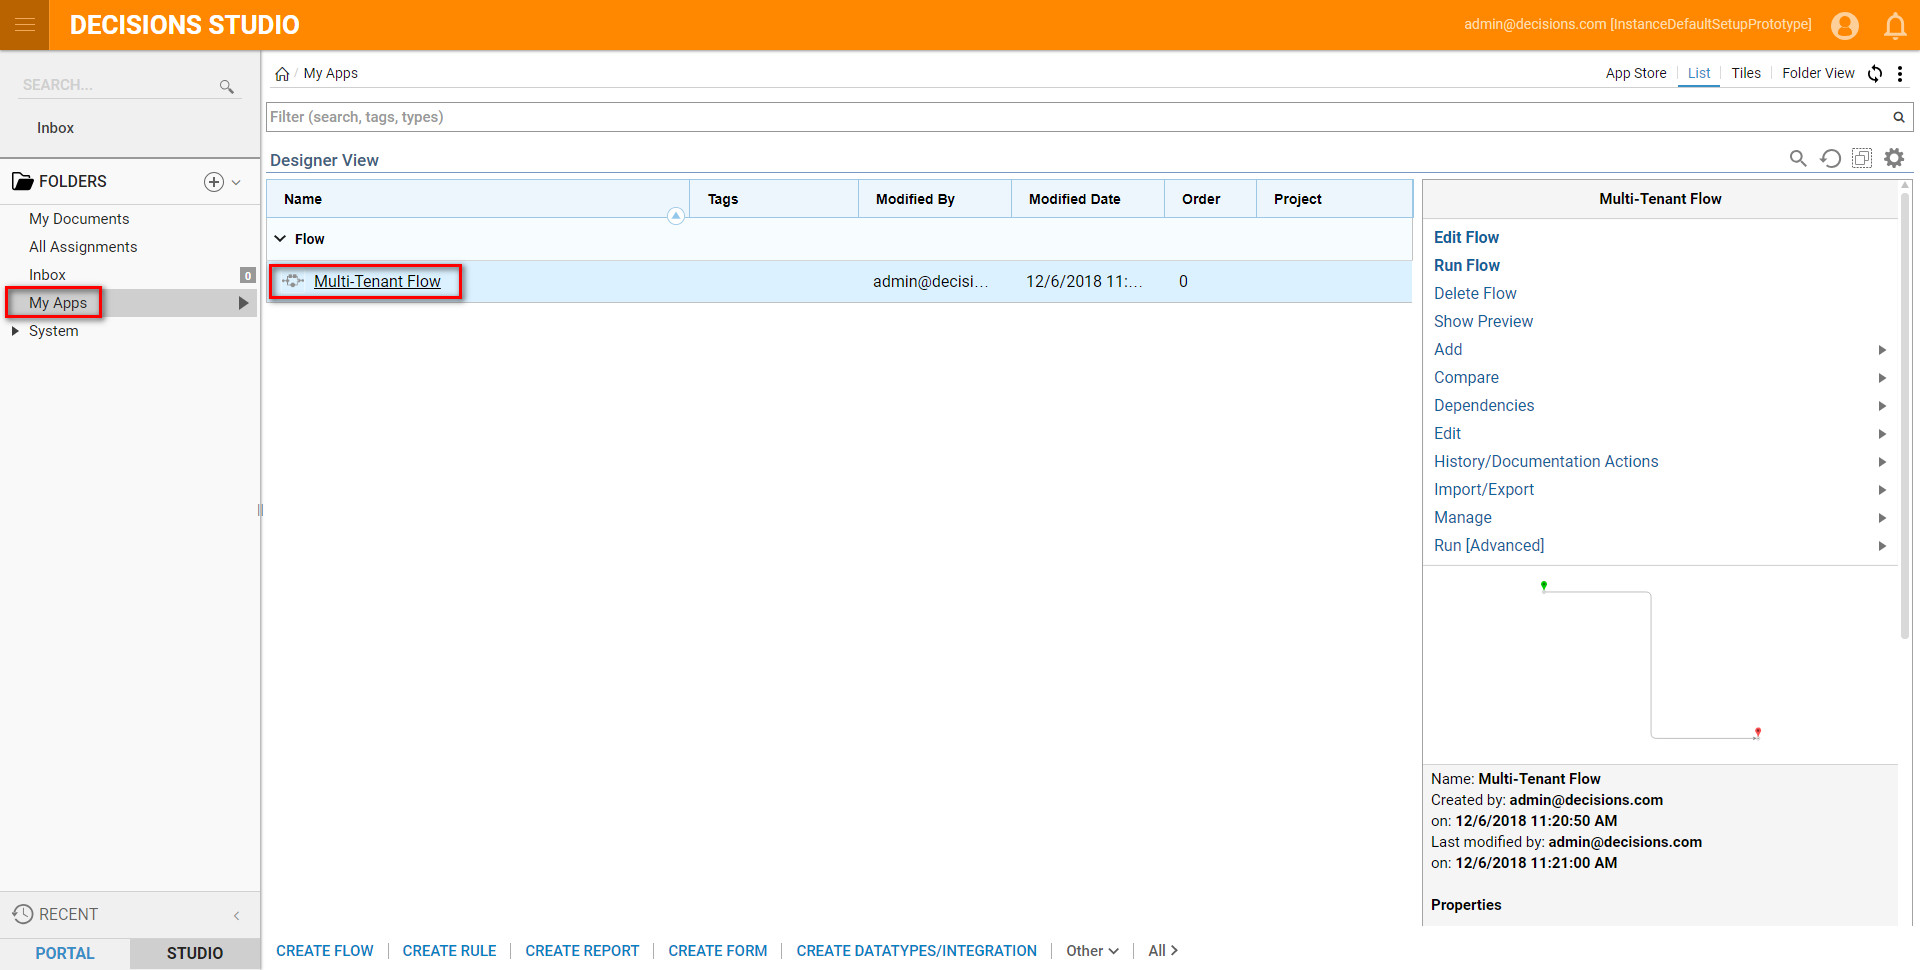Viewport: 1920px width, 970px height.
Task: Switch to the Tiles view
Action: click(1746, 73)
